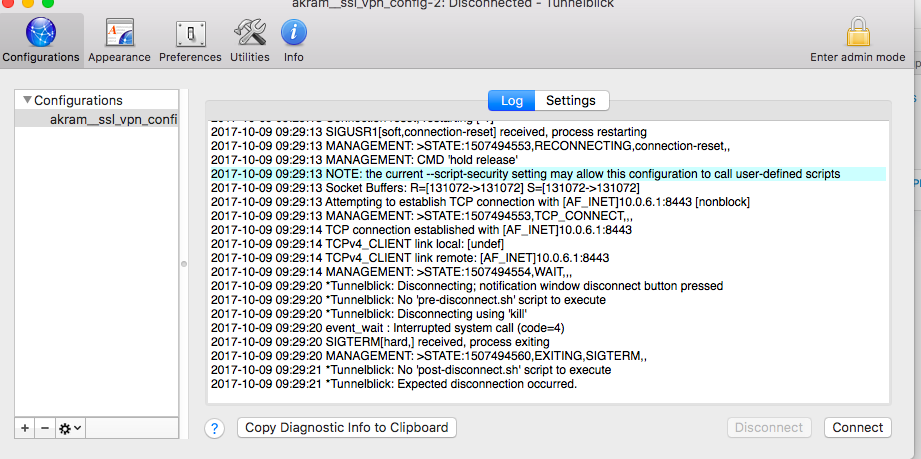Click the 'SIGTERM[hard,] received' log line
Viewport: 921px width, 459px height.
click(380, 342)
